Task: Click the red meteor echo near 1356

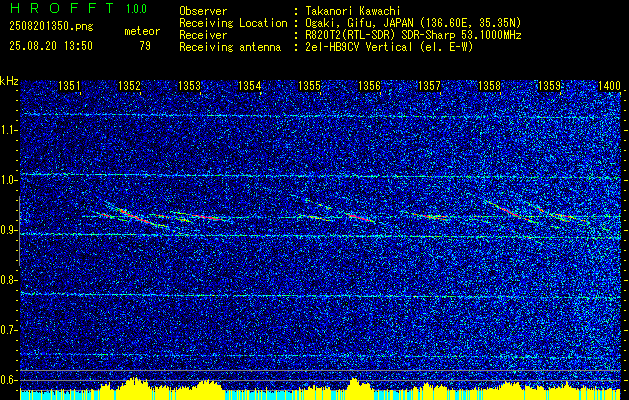Action: click(x=361, y=218)
